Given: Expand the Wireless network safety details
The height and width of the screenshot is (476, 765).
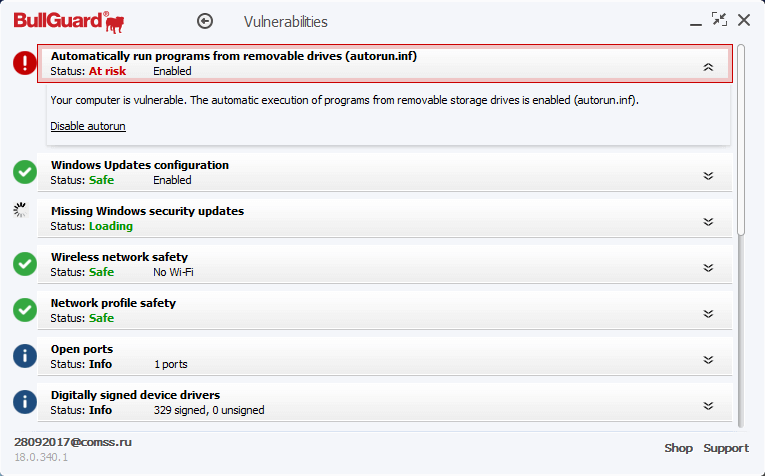Looking at the screenshot, I should click(708, 267).
